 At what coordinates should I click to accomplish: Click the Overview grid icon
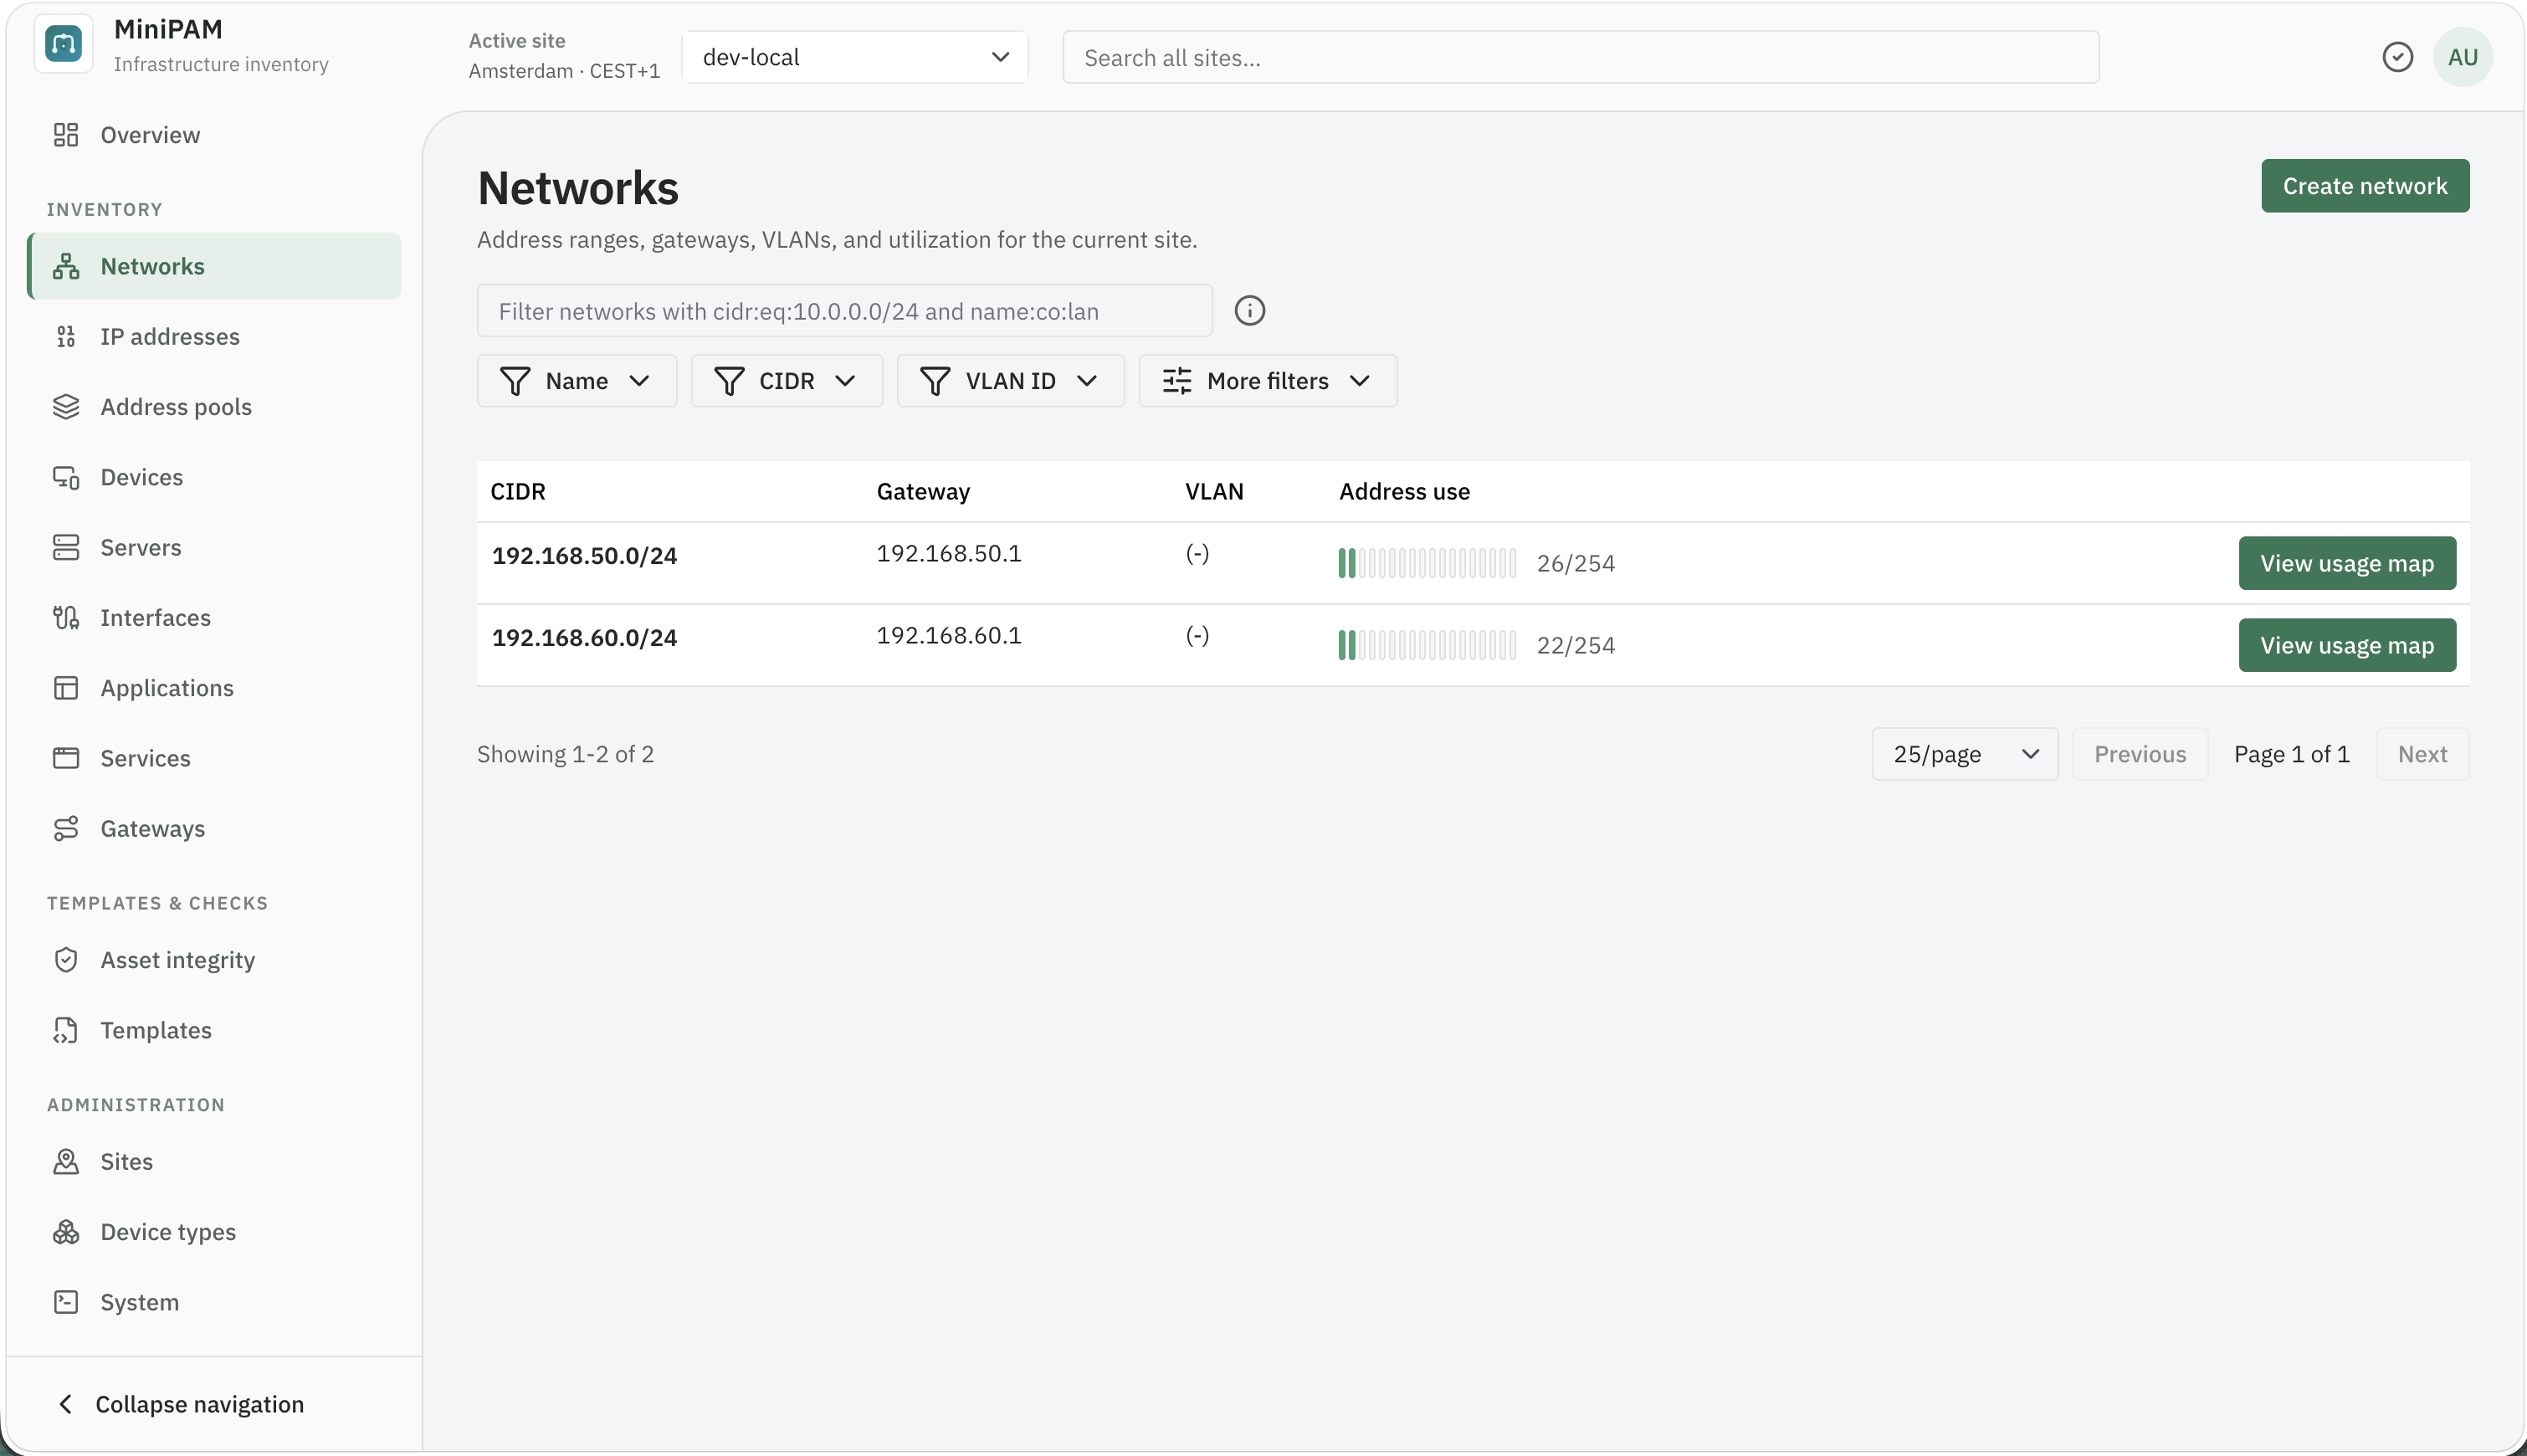tap(66, 135)
